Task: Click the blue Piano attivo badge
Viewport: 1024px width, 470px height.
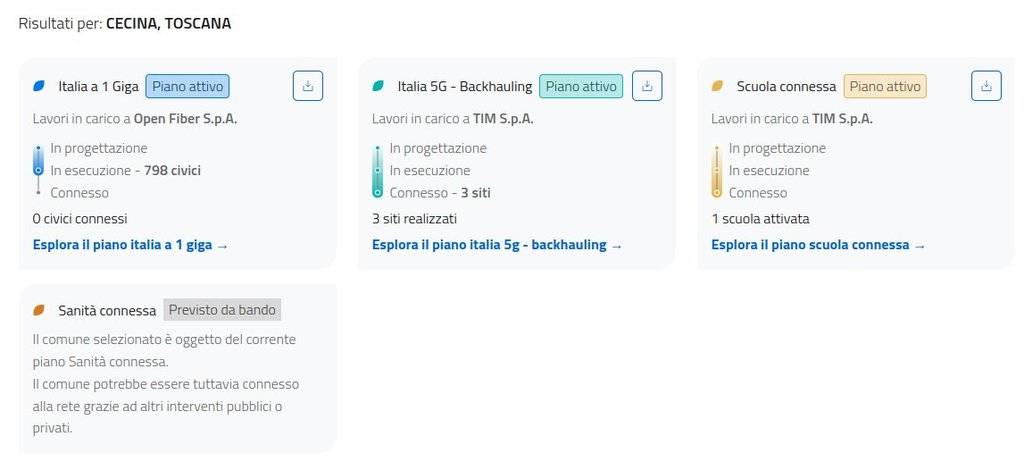Action: [x=187, y=86]
